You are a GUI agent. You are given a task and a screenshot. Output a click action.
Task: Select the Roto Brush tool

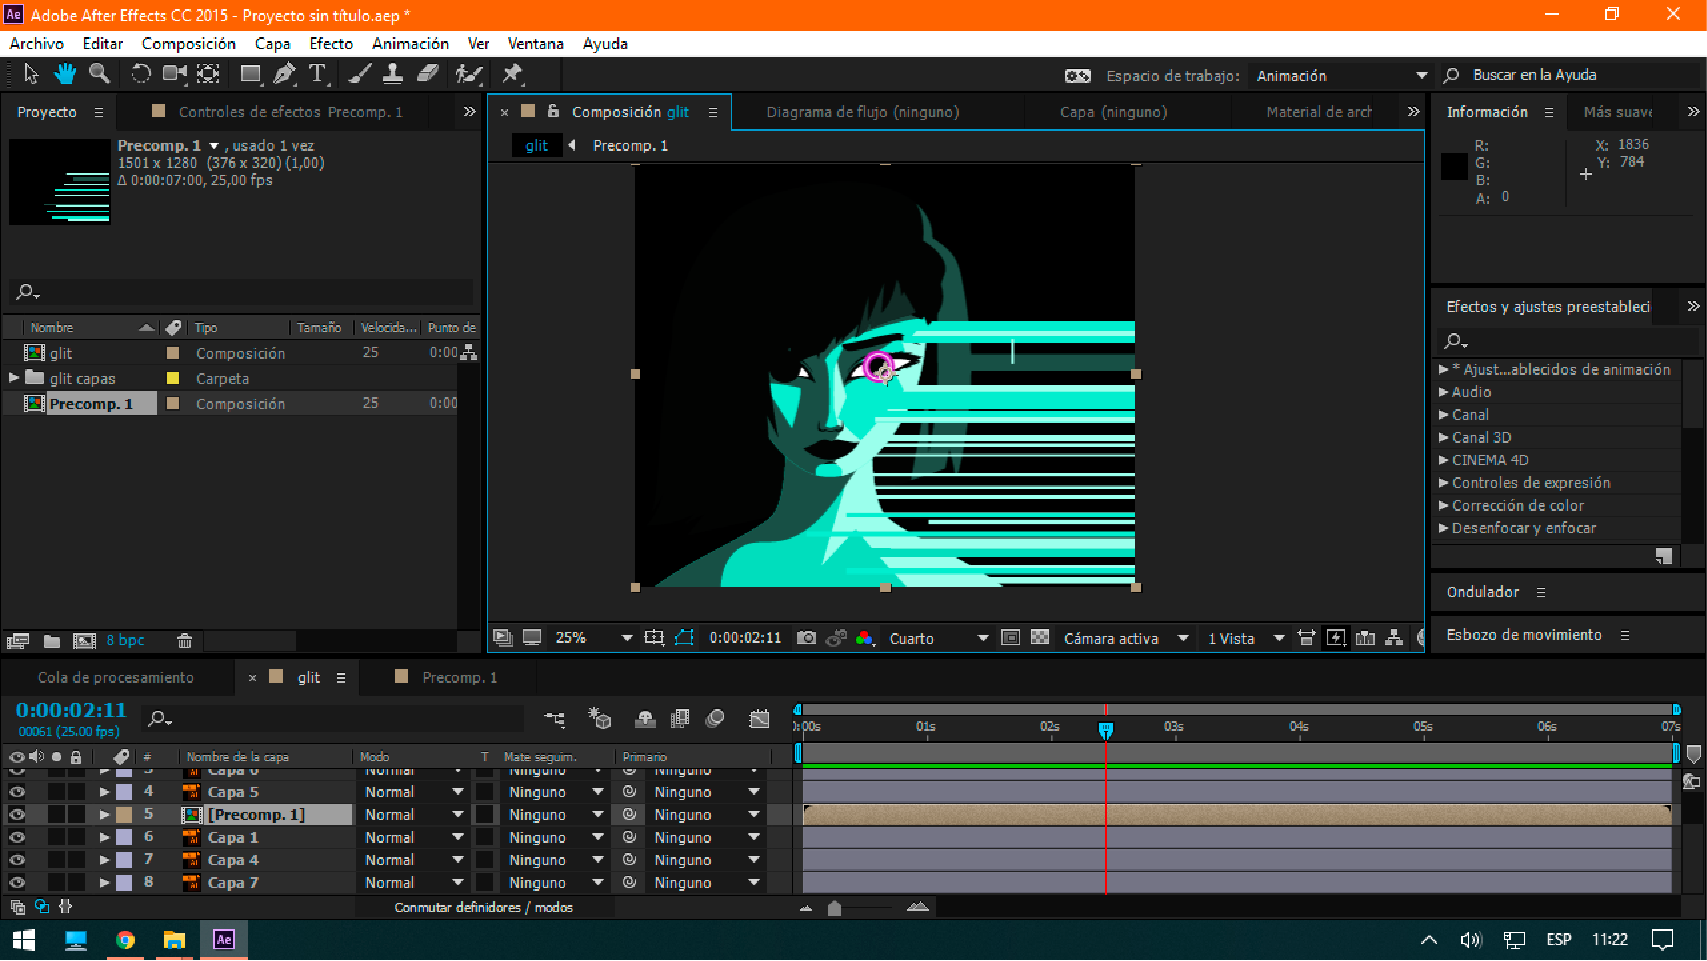click(x=468, y=73)
